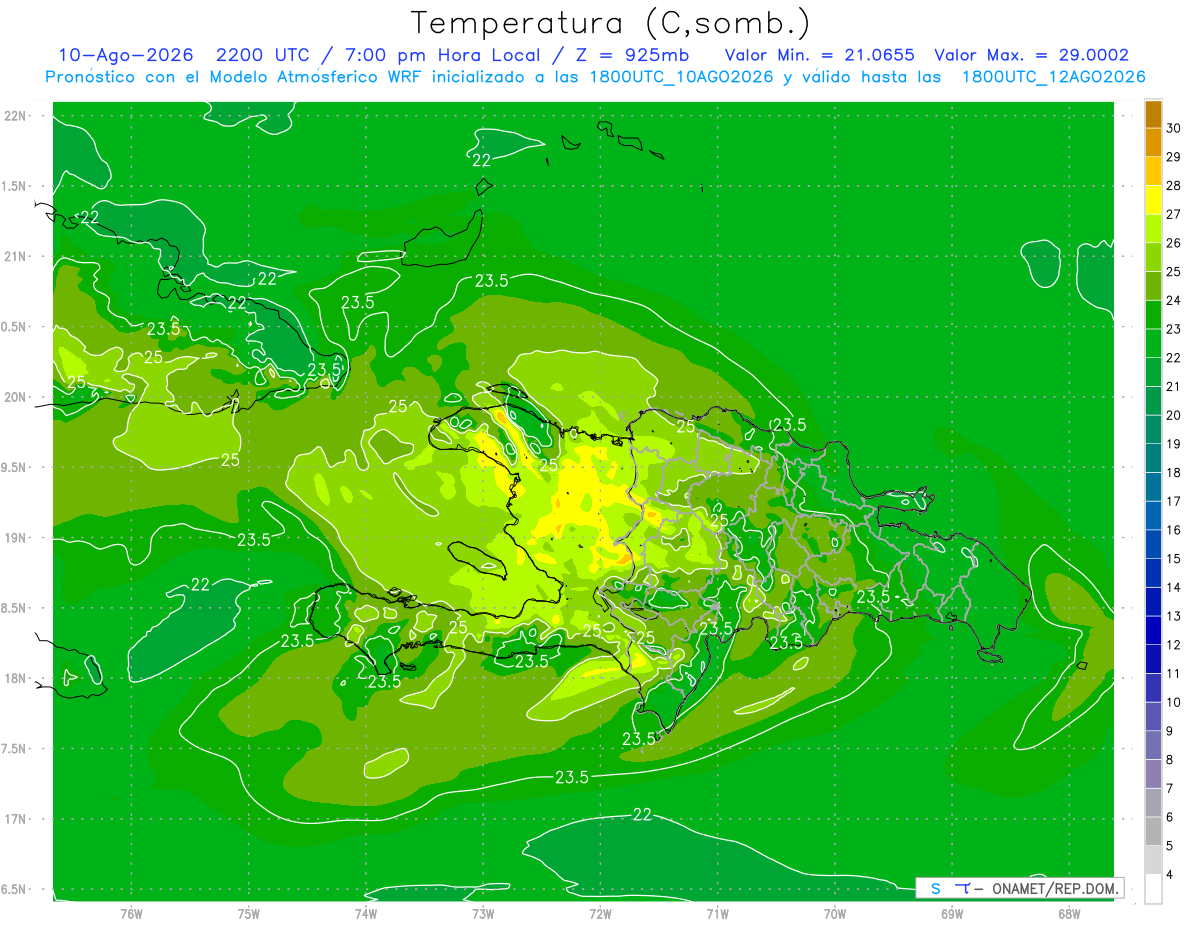Click the legend swatch between 22 and 23
Screen dimensions: 1200x927
click(x=1153, y=343)
